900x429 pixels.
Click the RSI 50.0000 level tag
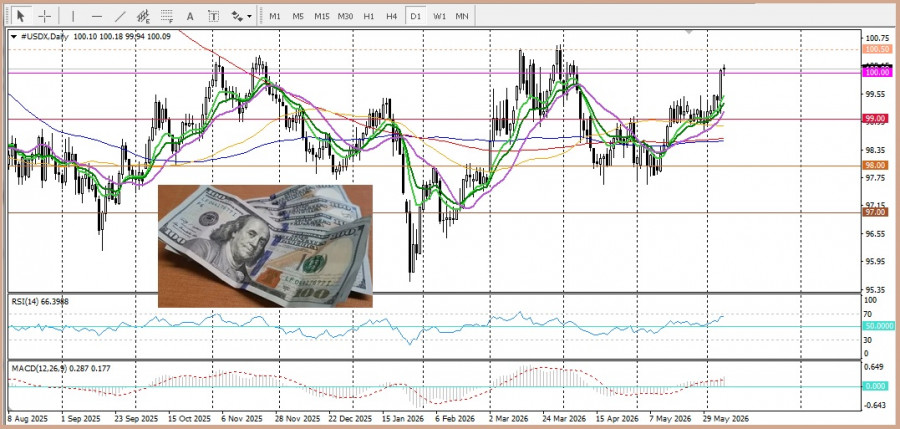click(x=879, y=326)
